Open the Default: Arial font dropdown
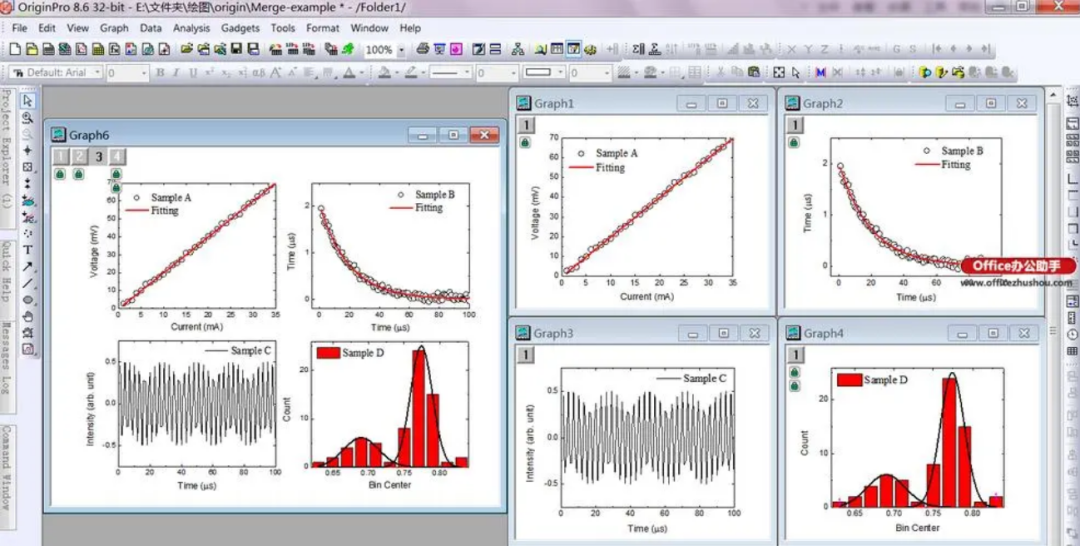The width and height of the screenshot is (1080, 546). point(97,73)
